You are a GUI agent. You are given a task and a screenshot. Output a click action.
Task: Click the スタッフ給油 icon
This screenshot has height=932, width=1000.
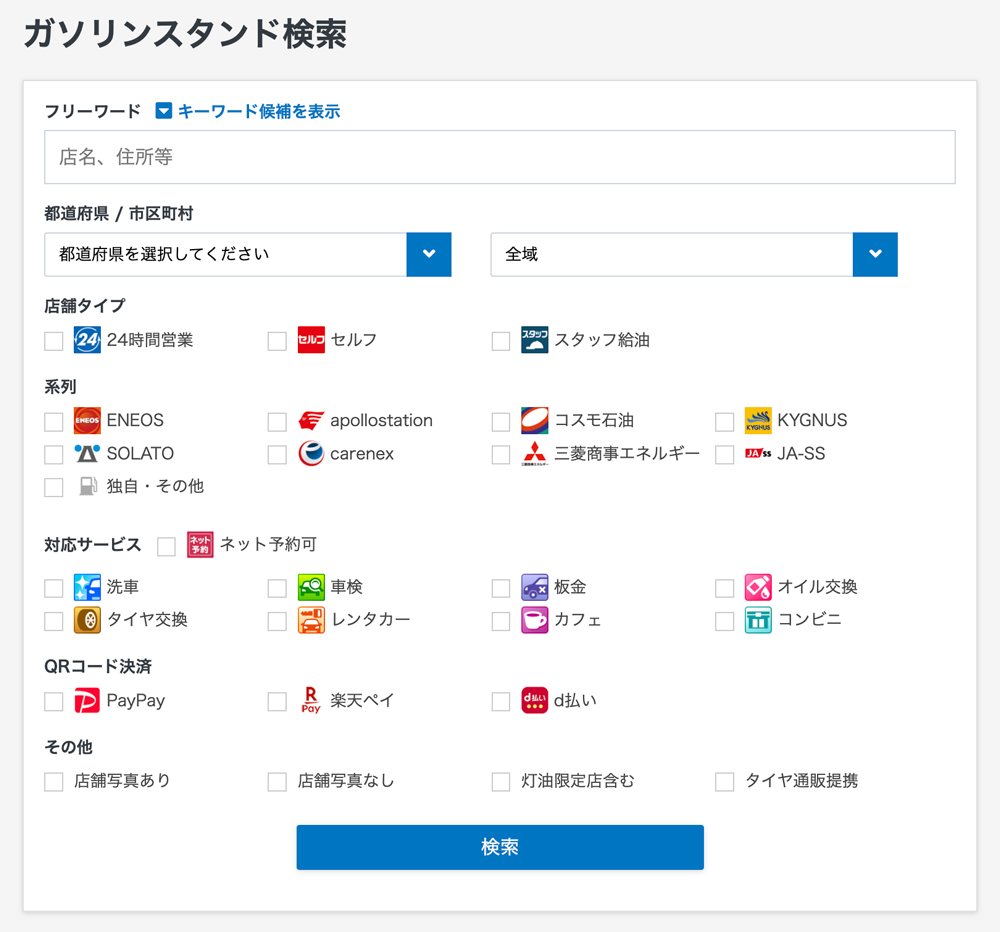[534, 339]
